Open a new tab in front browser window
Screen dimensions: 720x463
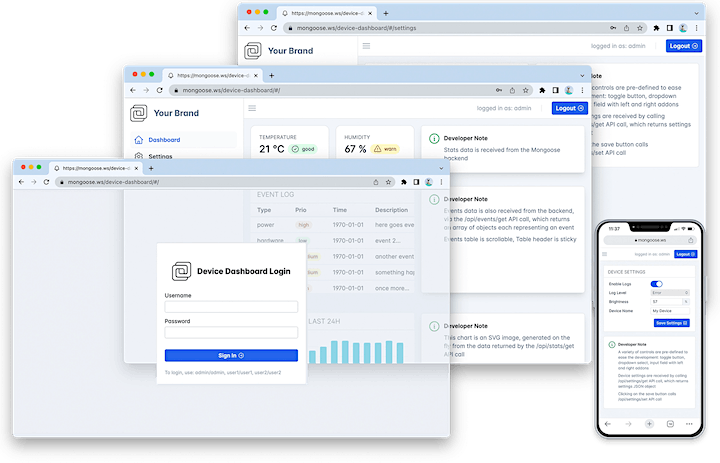151,168
